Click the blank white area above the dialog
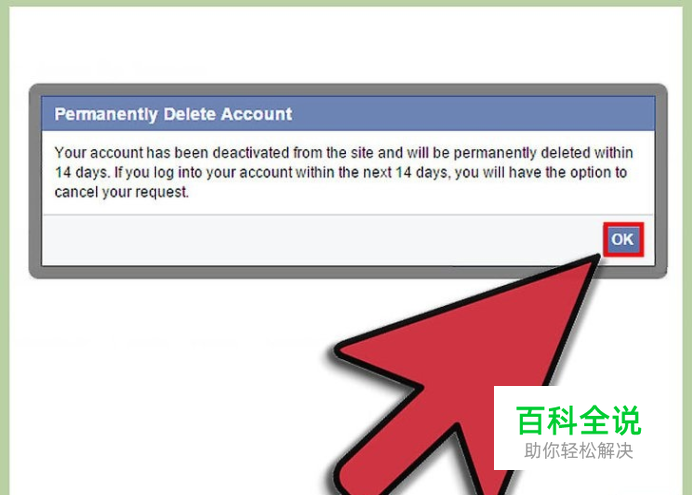The height and width of the screenshot is (495, 692). [x=346, y=44]
